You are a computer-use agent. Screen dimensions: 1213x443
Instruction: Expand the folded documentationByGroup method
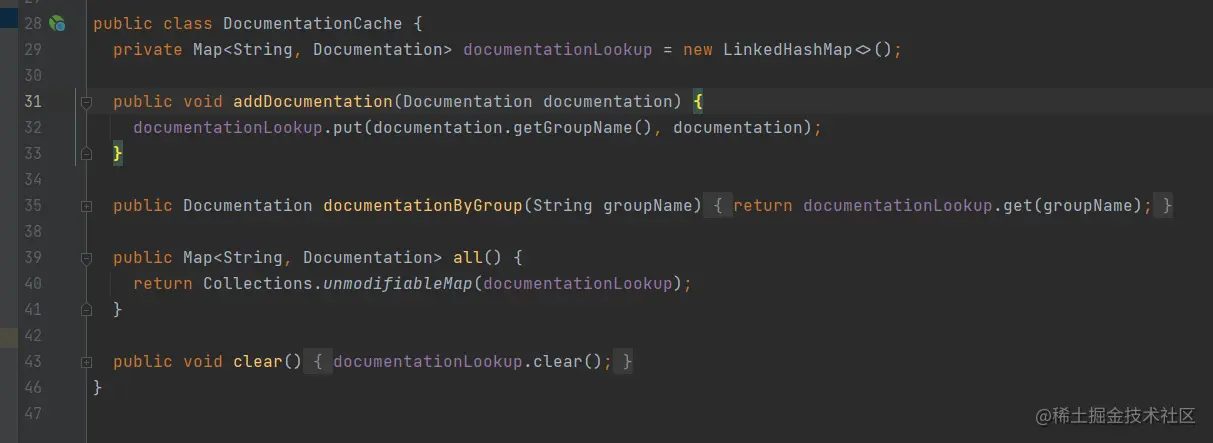pos(86,206)
